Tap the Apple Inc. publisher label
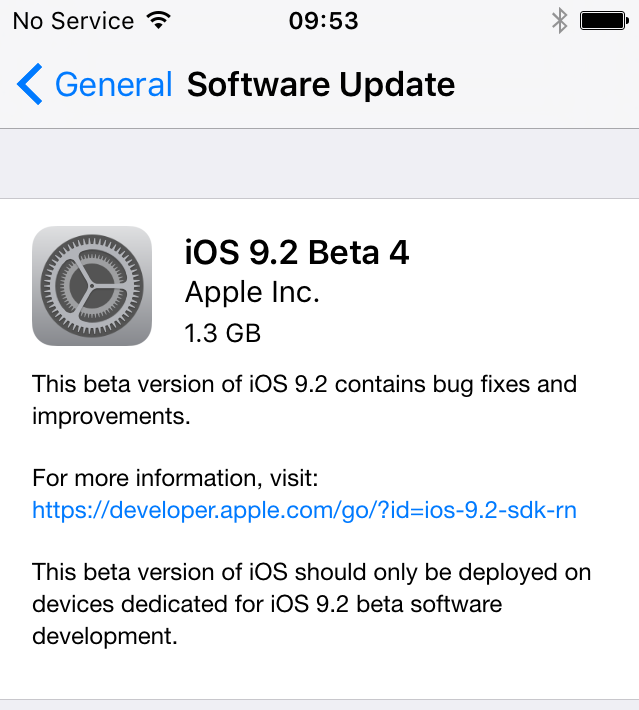Viewport: 639px width, 710px height. 252,293
